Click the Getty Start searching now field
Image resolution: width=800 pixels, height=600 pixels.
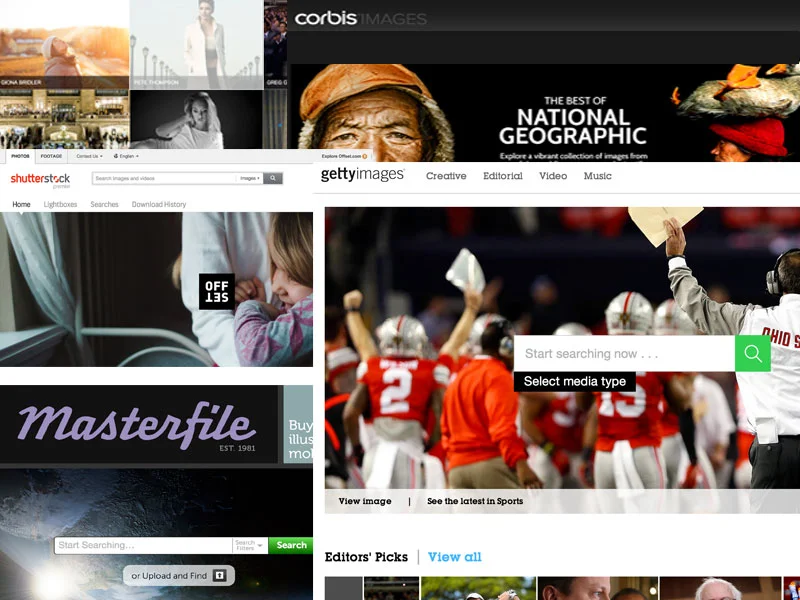[x=624, y=353]
